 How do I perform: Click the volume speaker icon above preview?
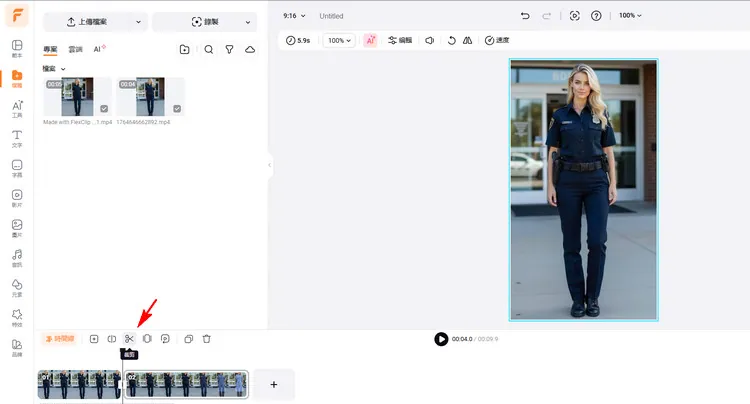(x=429, y=41)
